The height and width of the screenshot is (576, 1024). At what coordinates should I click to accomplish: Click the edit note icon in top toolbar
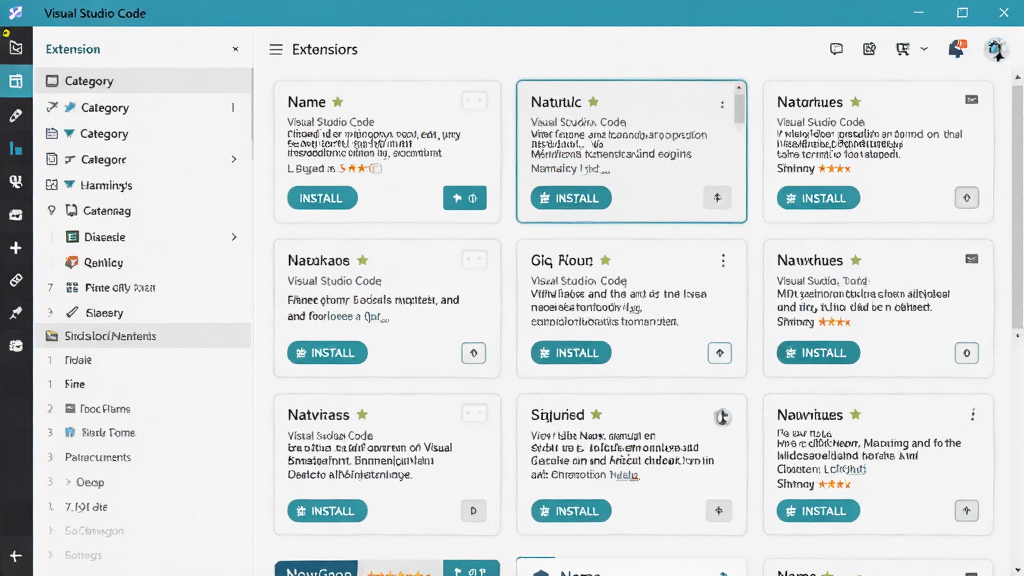click(x=869, y=49)
